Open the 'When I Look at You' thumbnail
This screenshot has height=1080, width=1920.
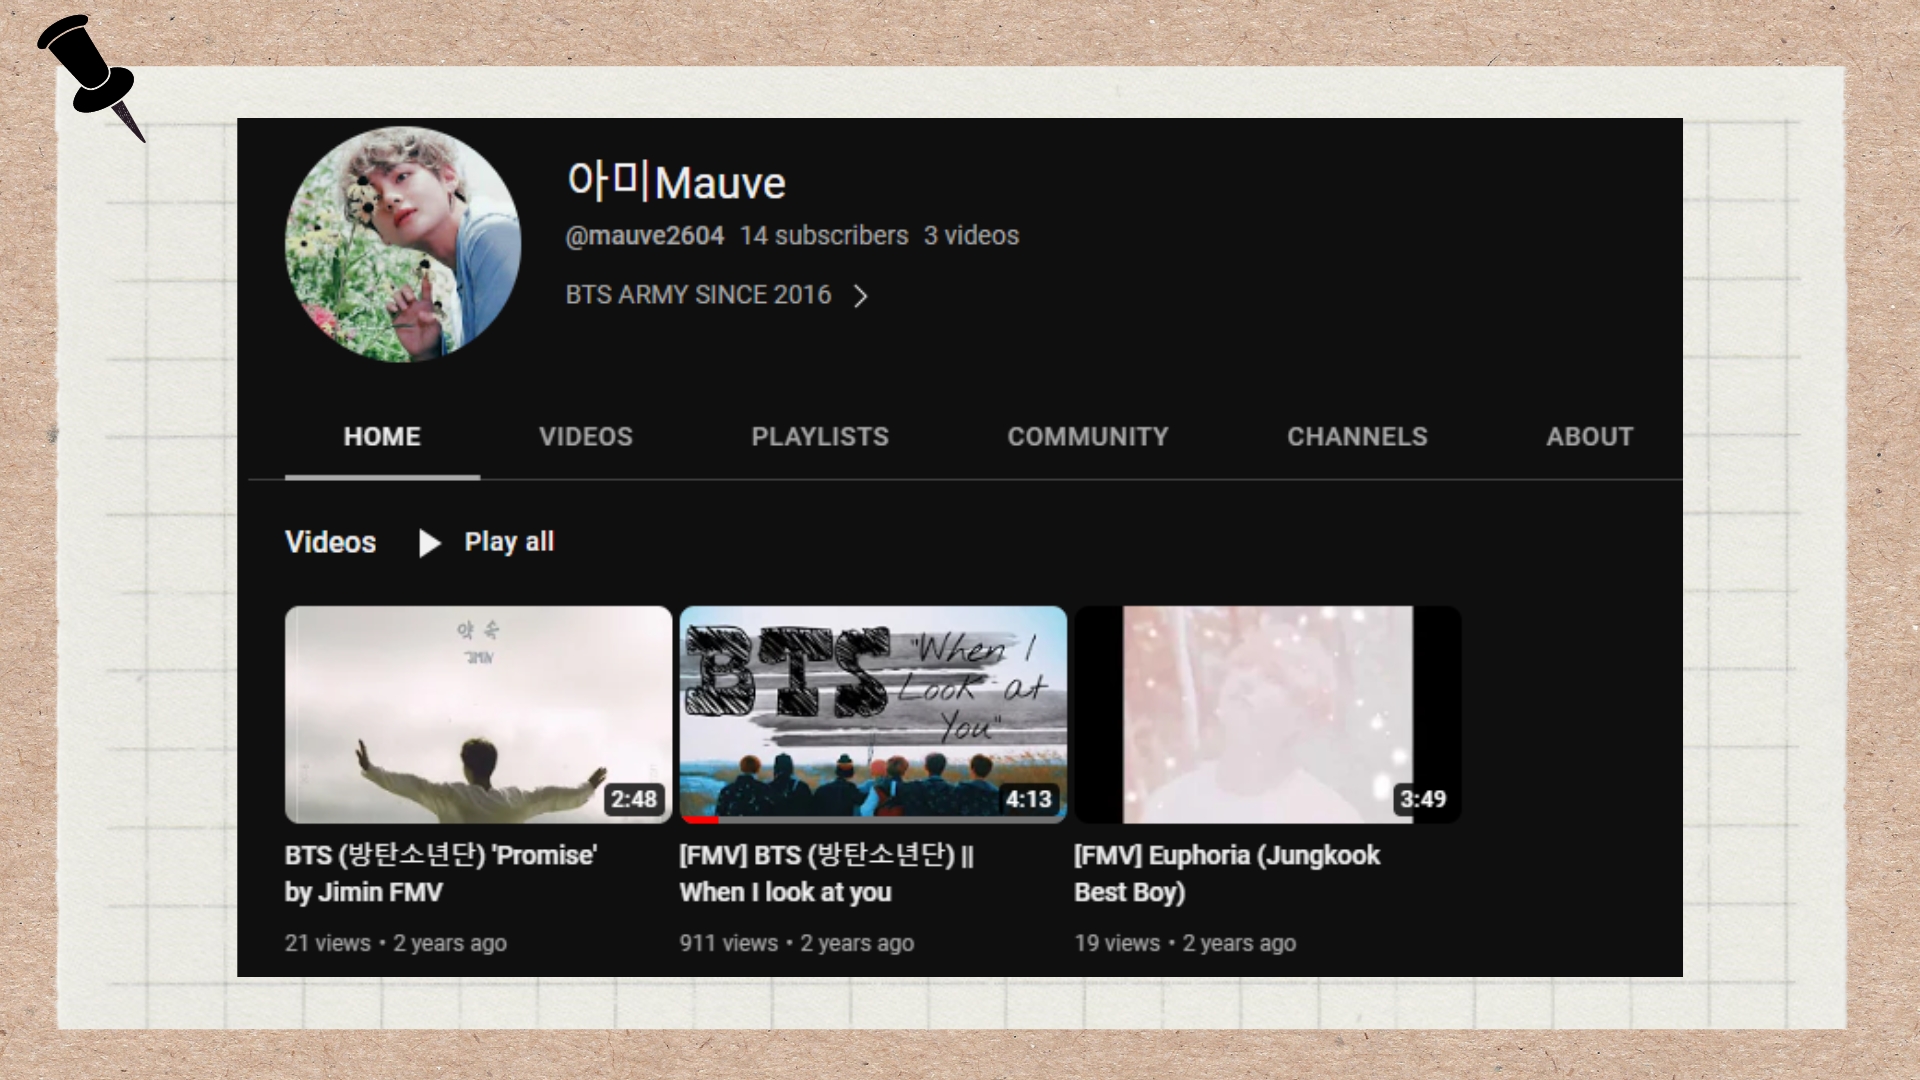tap(873, 714)
